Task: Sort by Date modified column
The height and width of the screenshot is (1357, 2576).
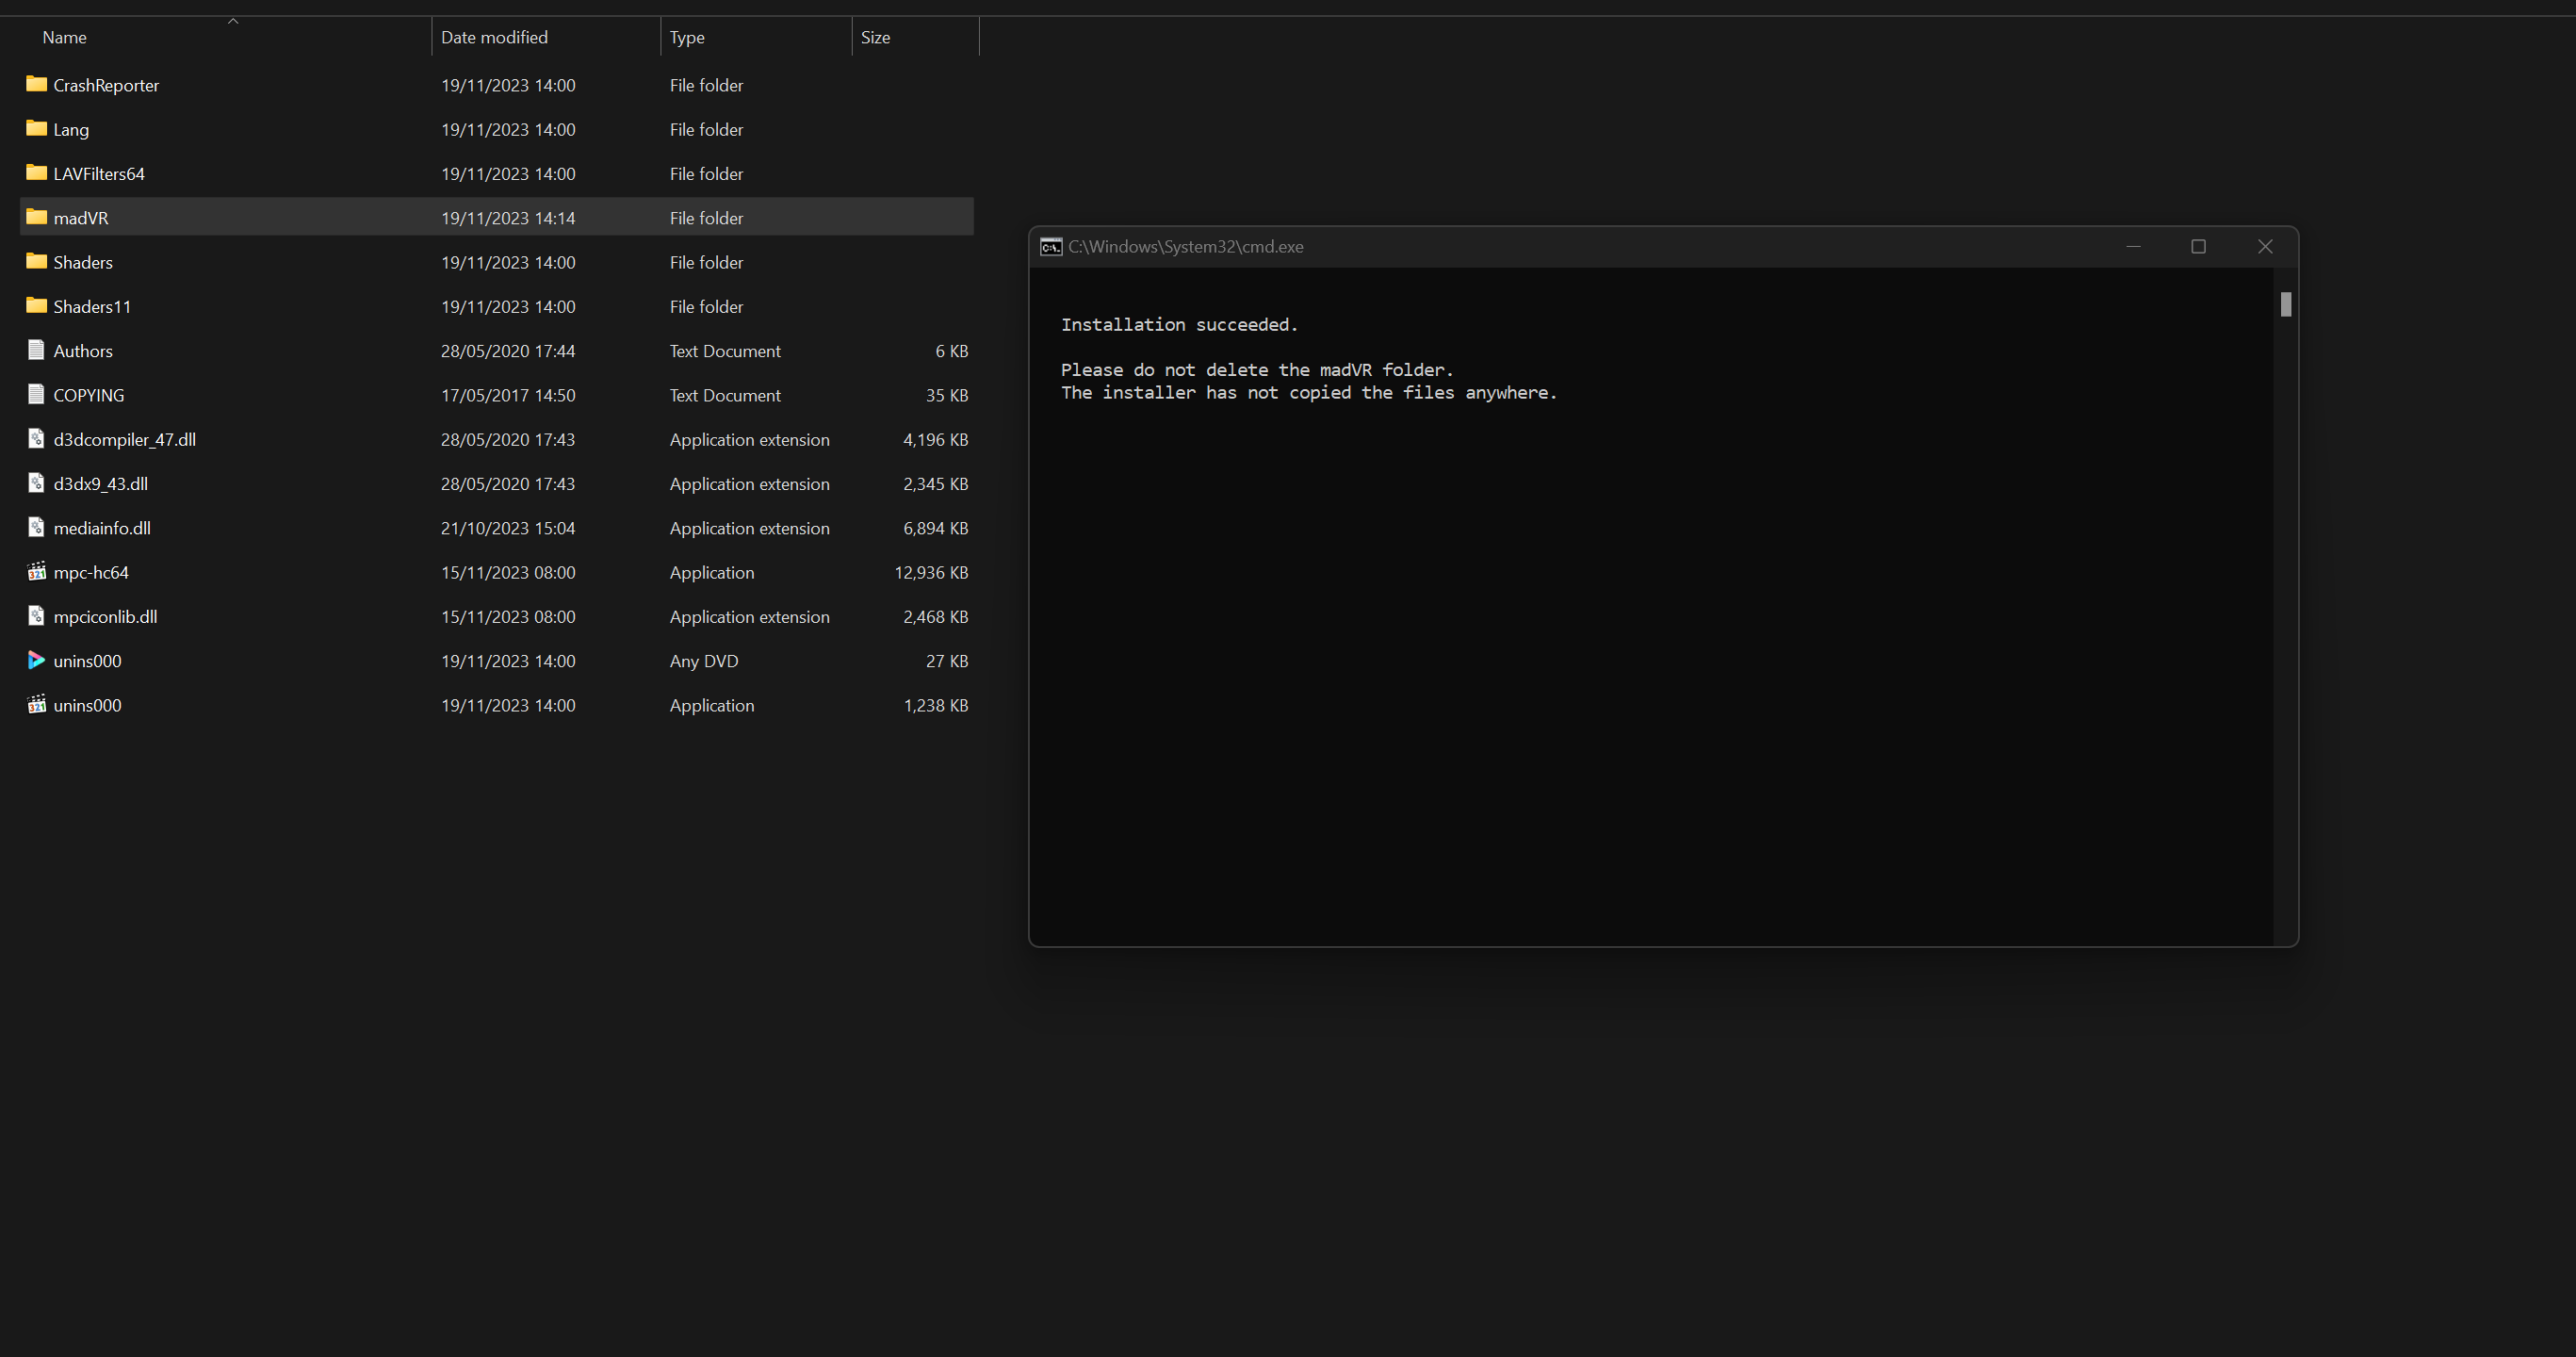Action: [x=494, y=37]
